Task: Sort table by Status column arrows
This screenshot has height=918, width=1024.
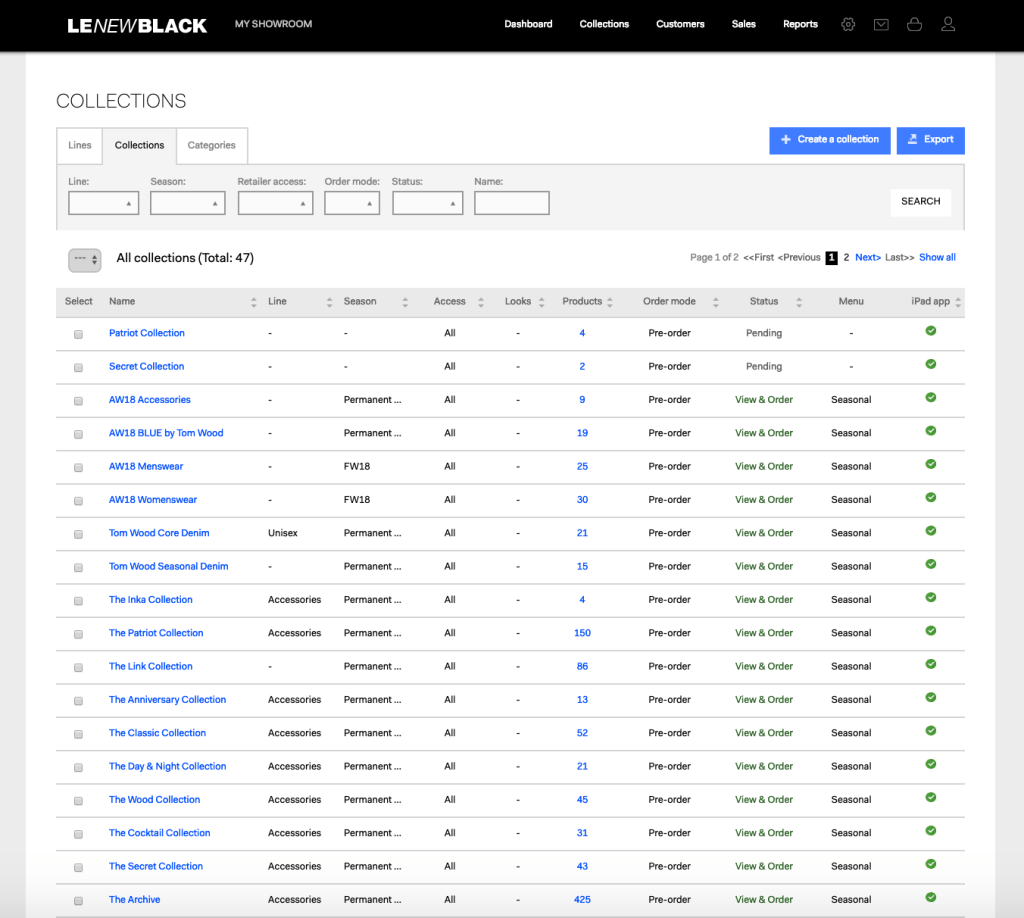Action: pyautogui.click(x=799, y=302)
